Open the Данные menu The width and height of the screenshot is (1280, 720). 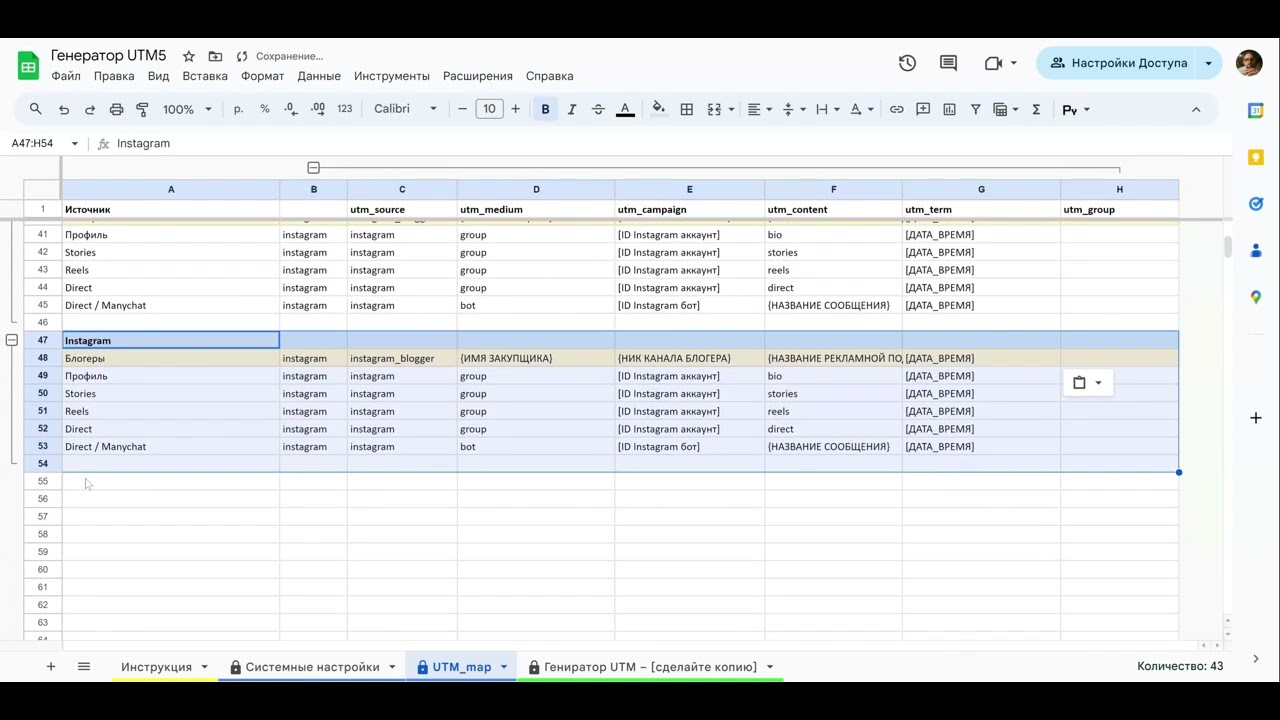319,76
